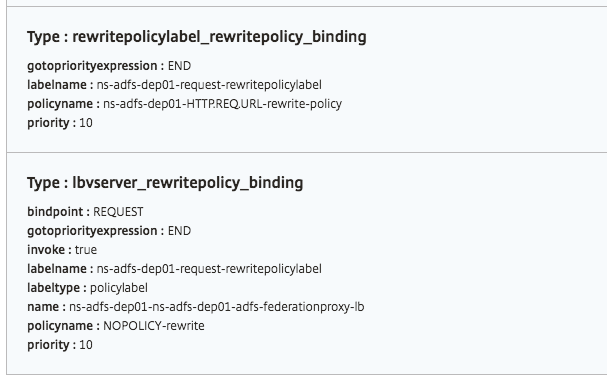Click the invoke true value
This screenshot has height=388, width=607.
86,250
